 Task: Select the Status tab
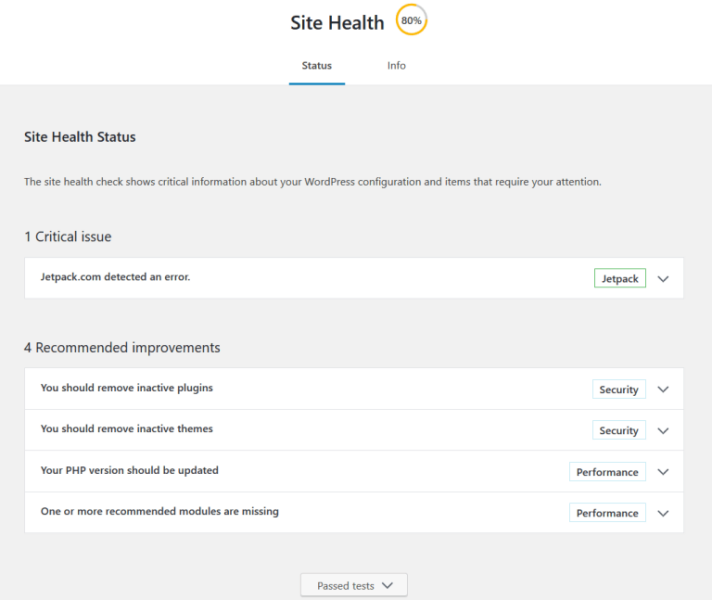316,65
